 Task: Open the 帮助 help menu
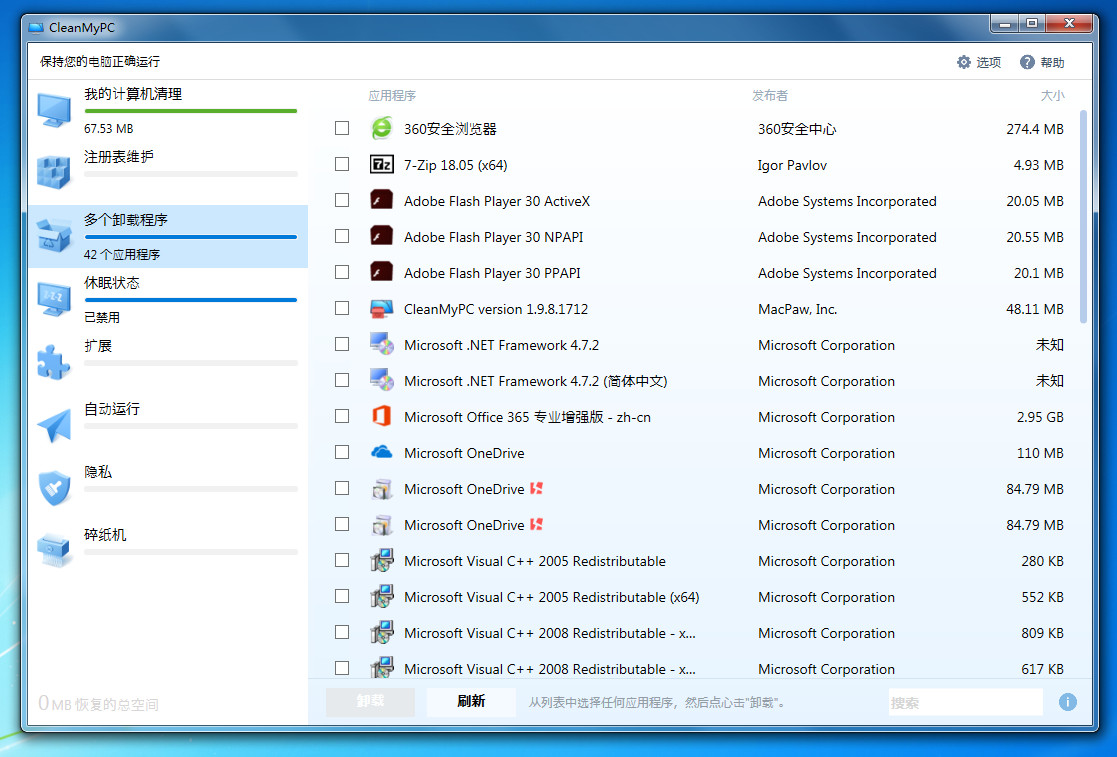[x=1042, y=62]
